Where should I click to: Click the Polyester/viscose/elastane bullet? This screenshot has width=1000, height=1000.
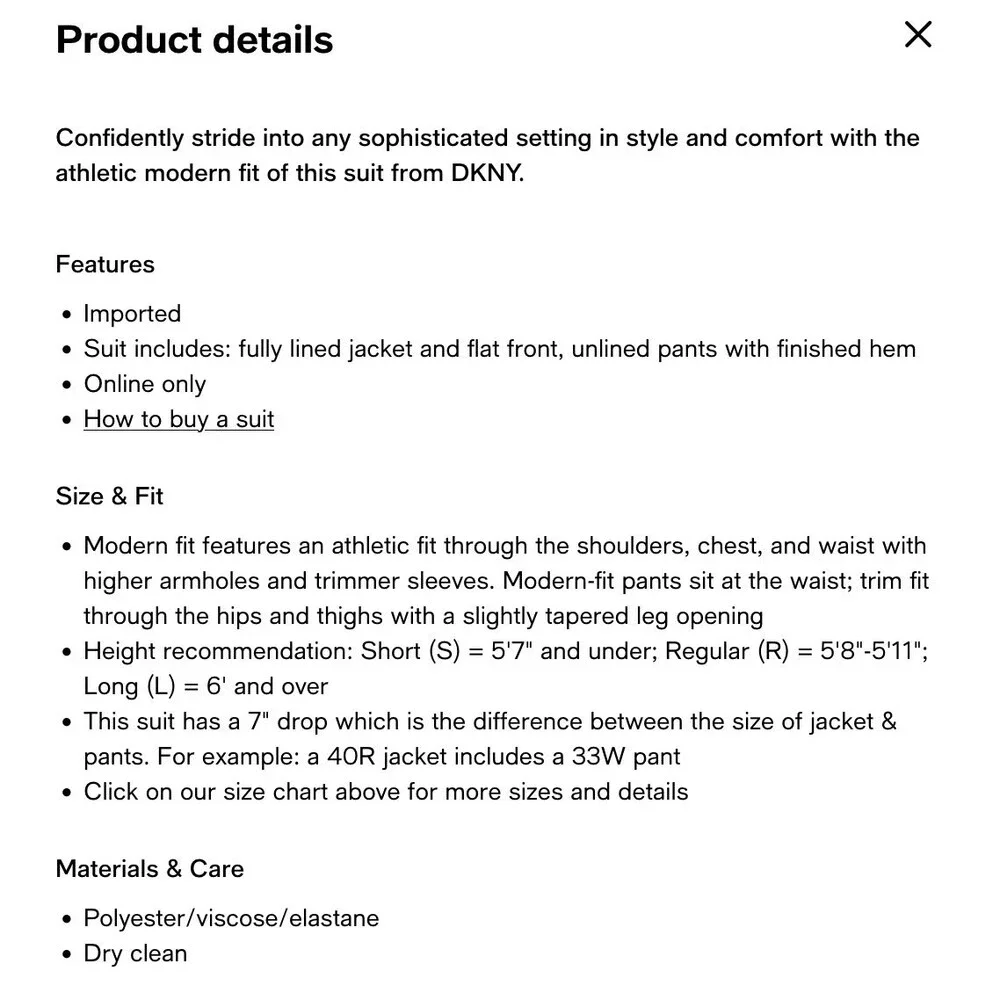[232, 918]
